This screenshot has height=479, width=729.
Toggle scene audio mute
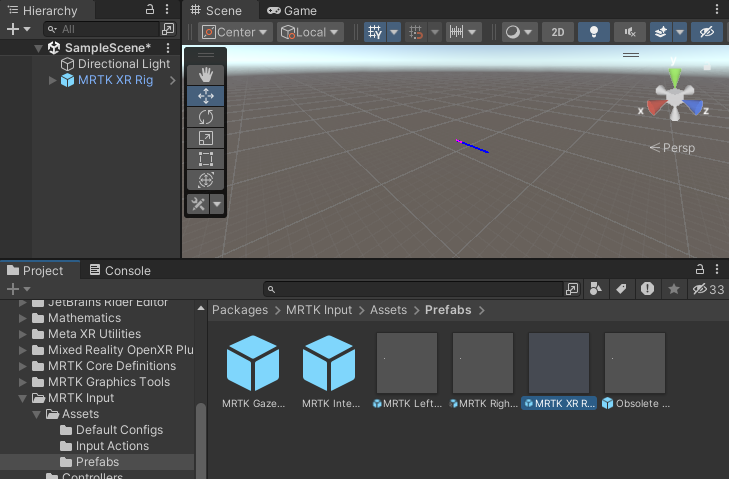[x=630, y=32]
